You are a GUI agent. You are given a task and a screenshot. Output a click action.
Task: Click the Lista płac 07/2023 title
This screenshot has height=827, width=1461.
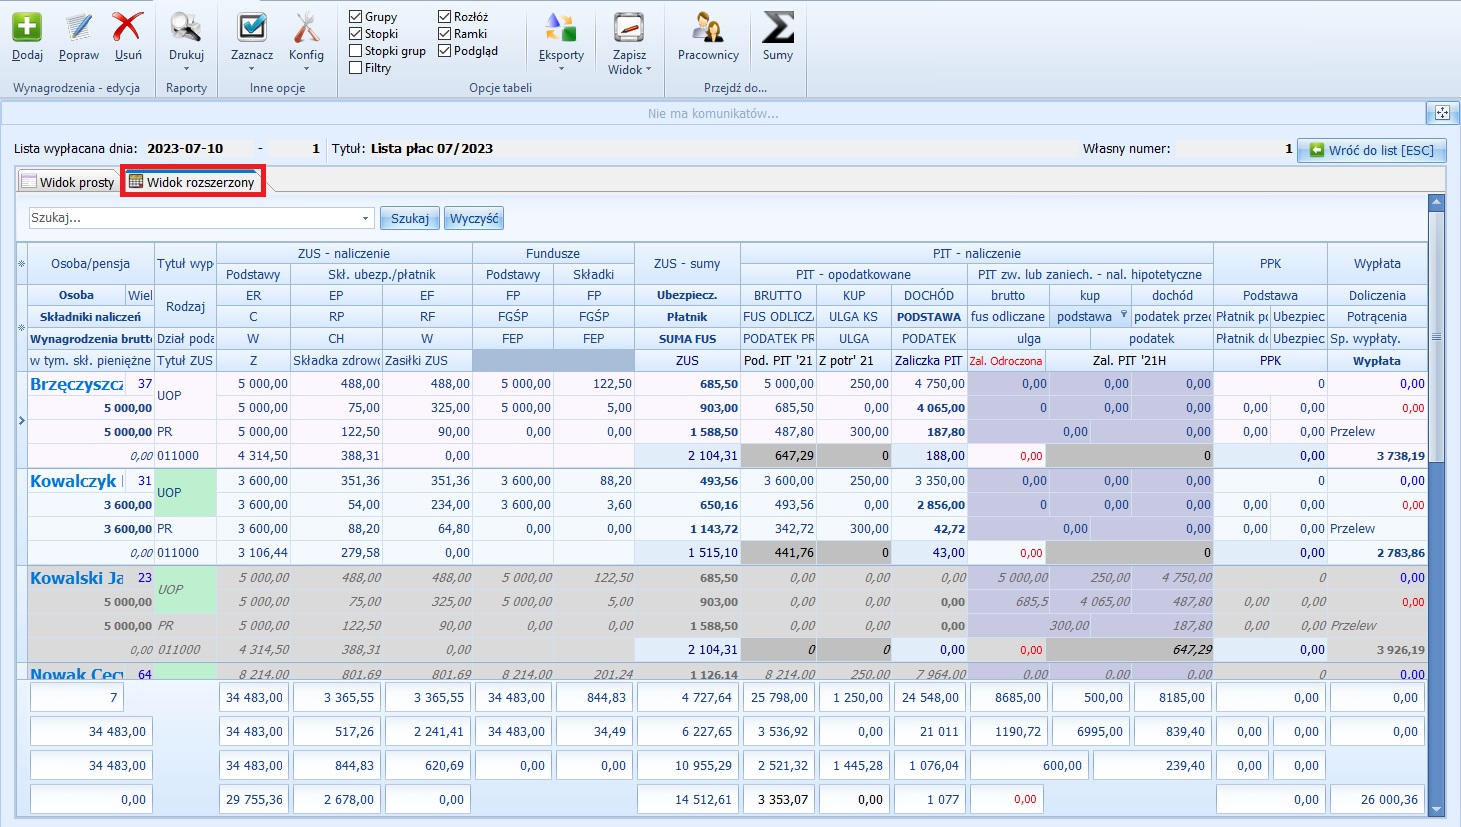pos(432,149)
